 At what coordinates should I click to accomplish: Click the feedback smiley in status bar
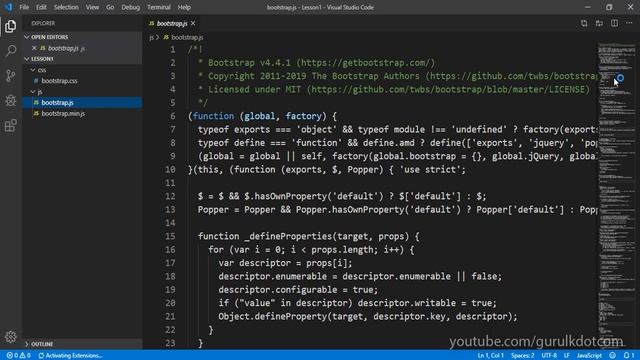613,356
